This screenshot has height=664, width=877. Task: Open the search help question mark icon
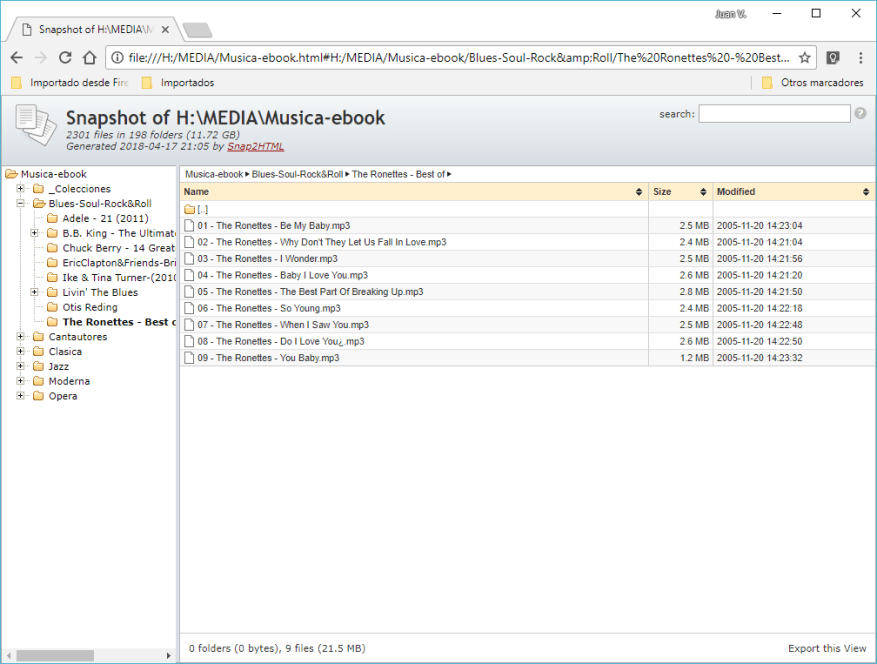[x=860, y=113]
